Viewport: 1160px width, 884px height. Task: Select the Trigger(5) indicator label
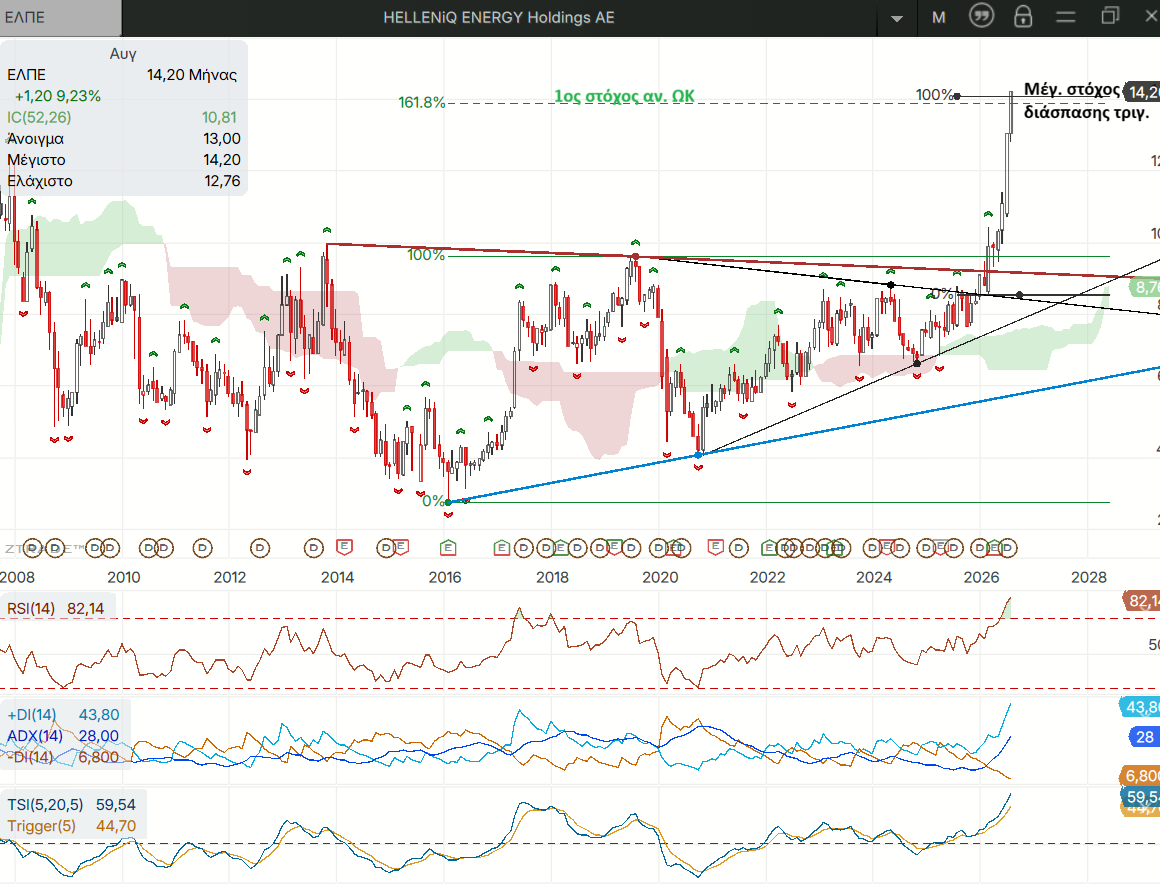click(41, 826)
